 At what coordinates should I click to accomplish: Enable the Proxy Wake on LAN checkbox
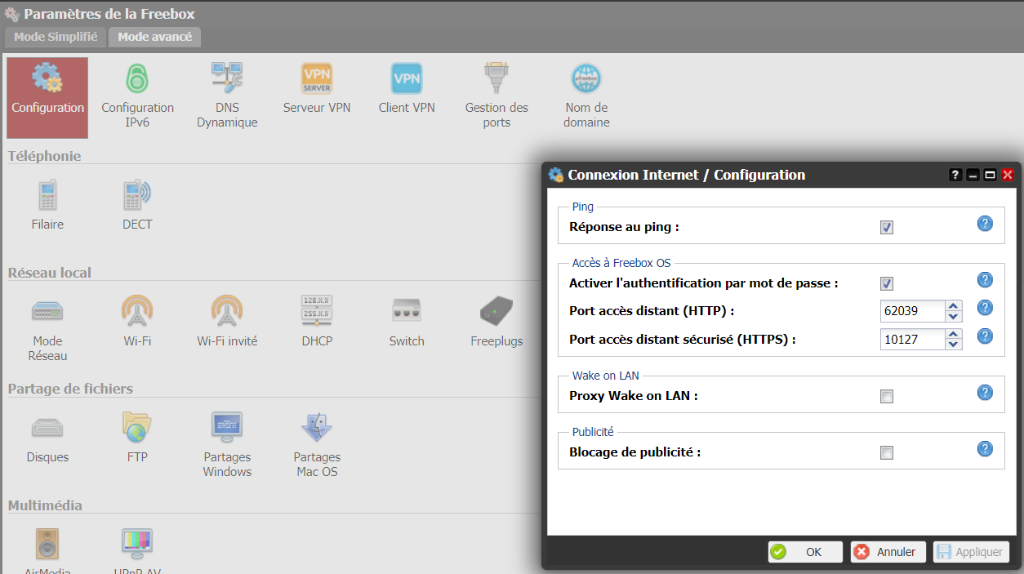click(886, 397)
